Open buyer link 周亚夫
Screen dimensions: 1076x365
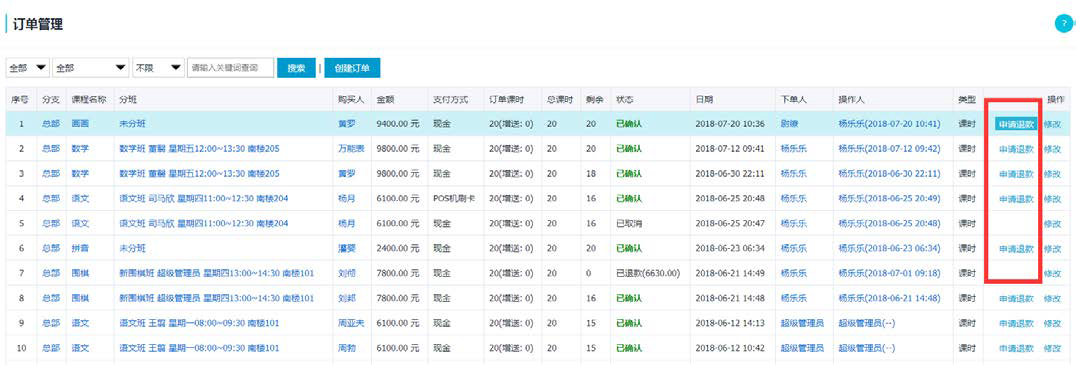350,323
